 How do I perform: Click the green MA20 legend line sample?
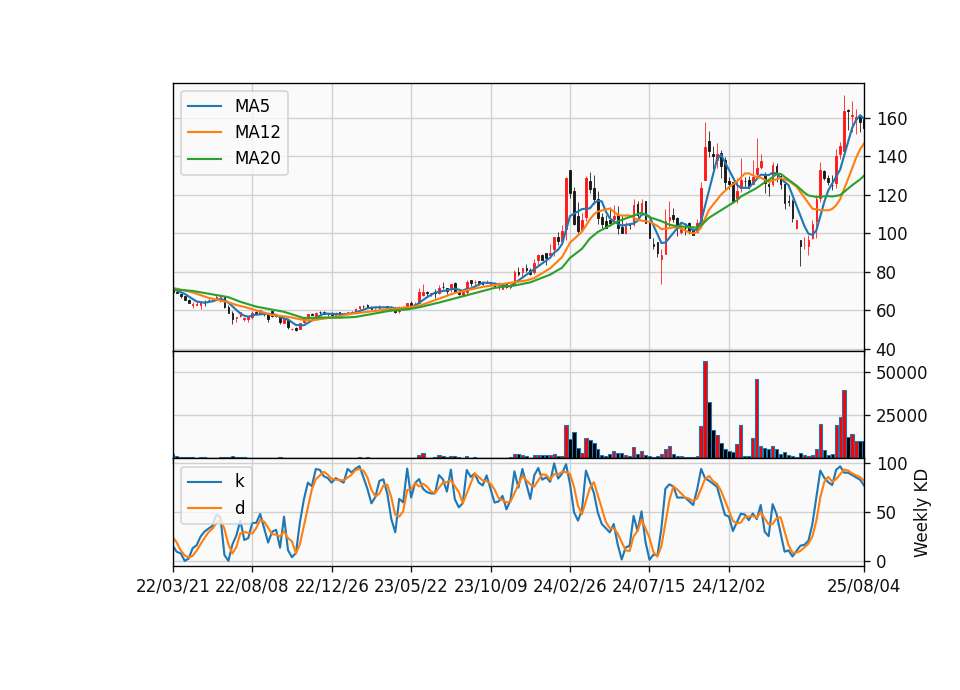[x=204, y=159]
